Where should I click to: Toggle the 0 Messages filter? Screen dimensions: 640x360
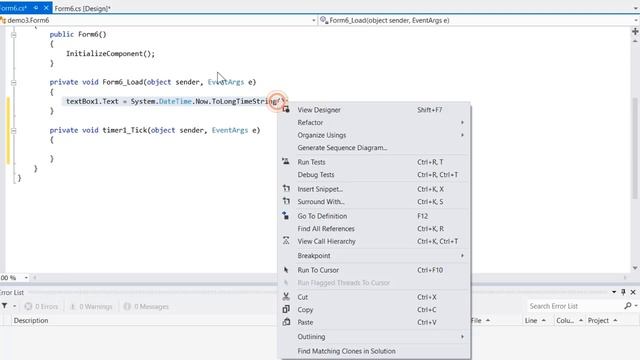[146, 307]
